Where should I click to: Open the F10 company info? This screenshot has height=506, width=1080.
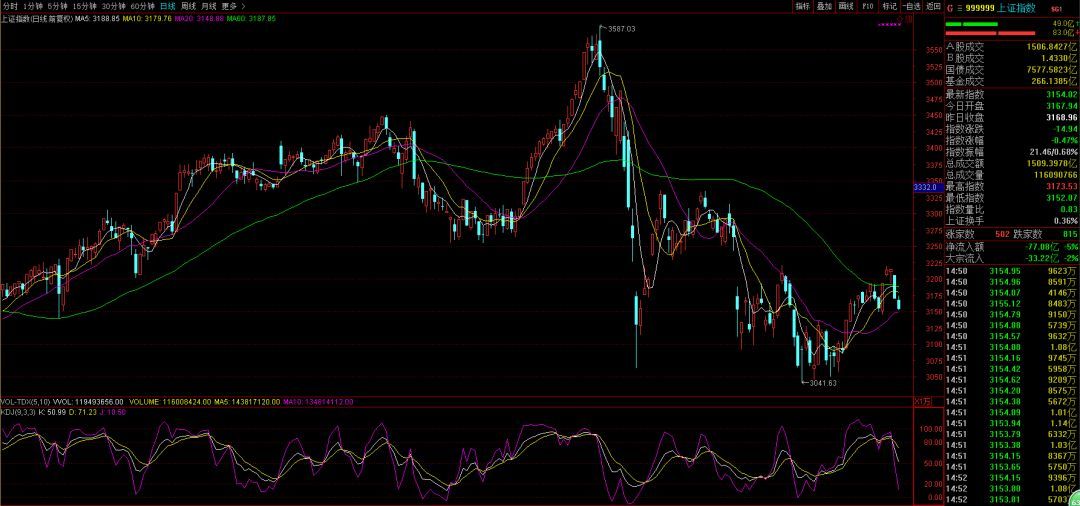pos(868,6)
